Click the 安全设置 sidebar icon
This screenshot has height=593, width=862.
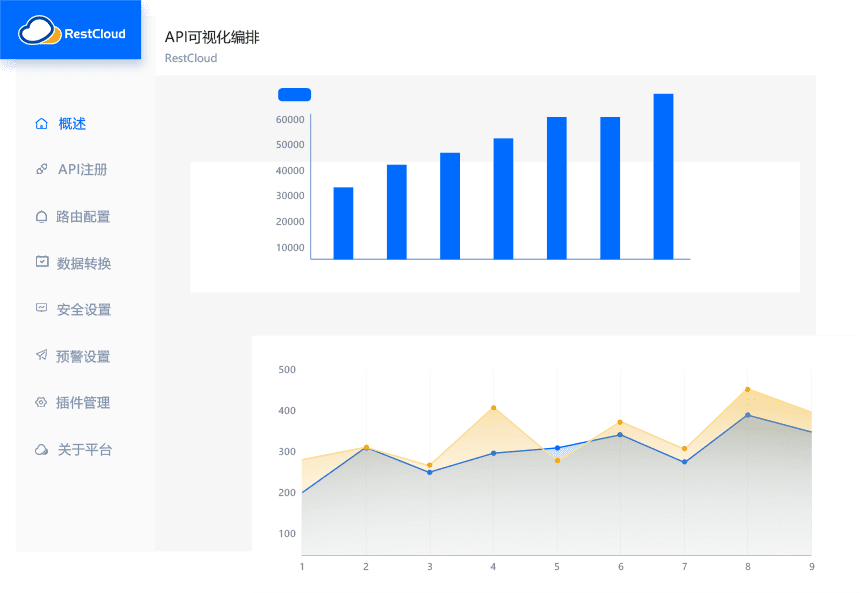41,309
